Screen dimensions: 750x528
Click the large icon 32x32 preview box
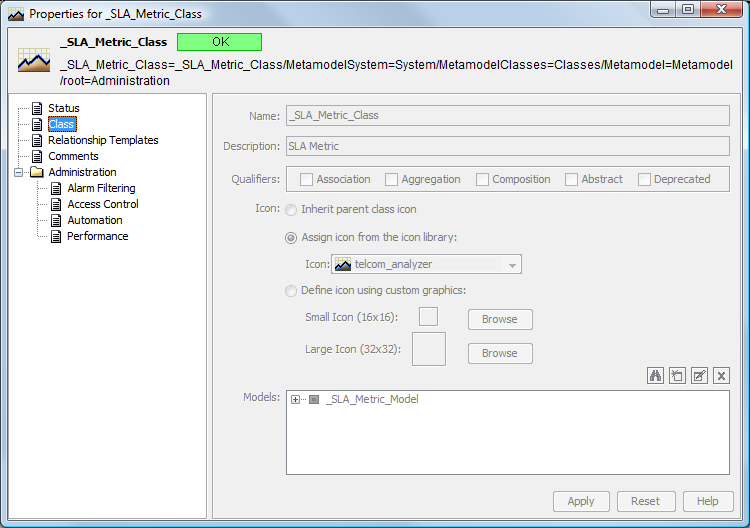[x=429, y=349]
